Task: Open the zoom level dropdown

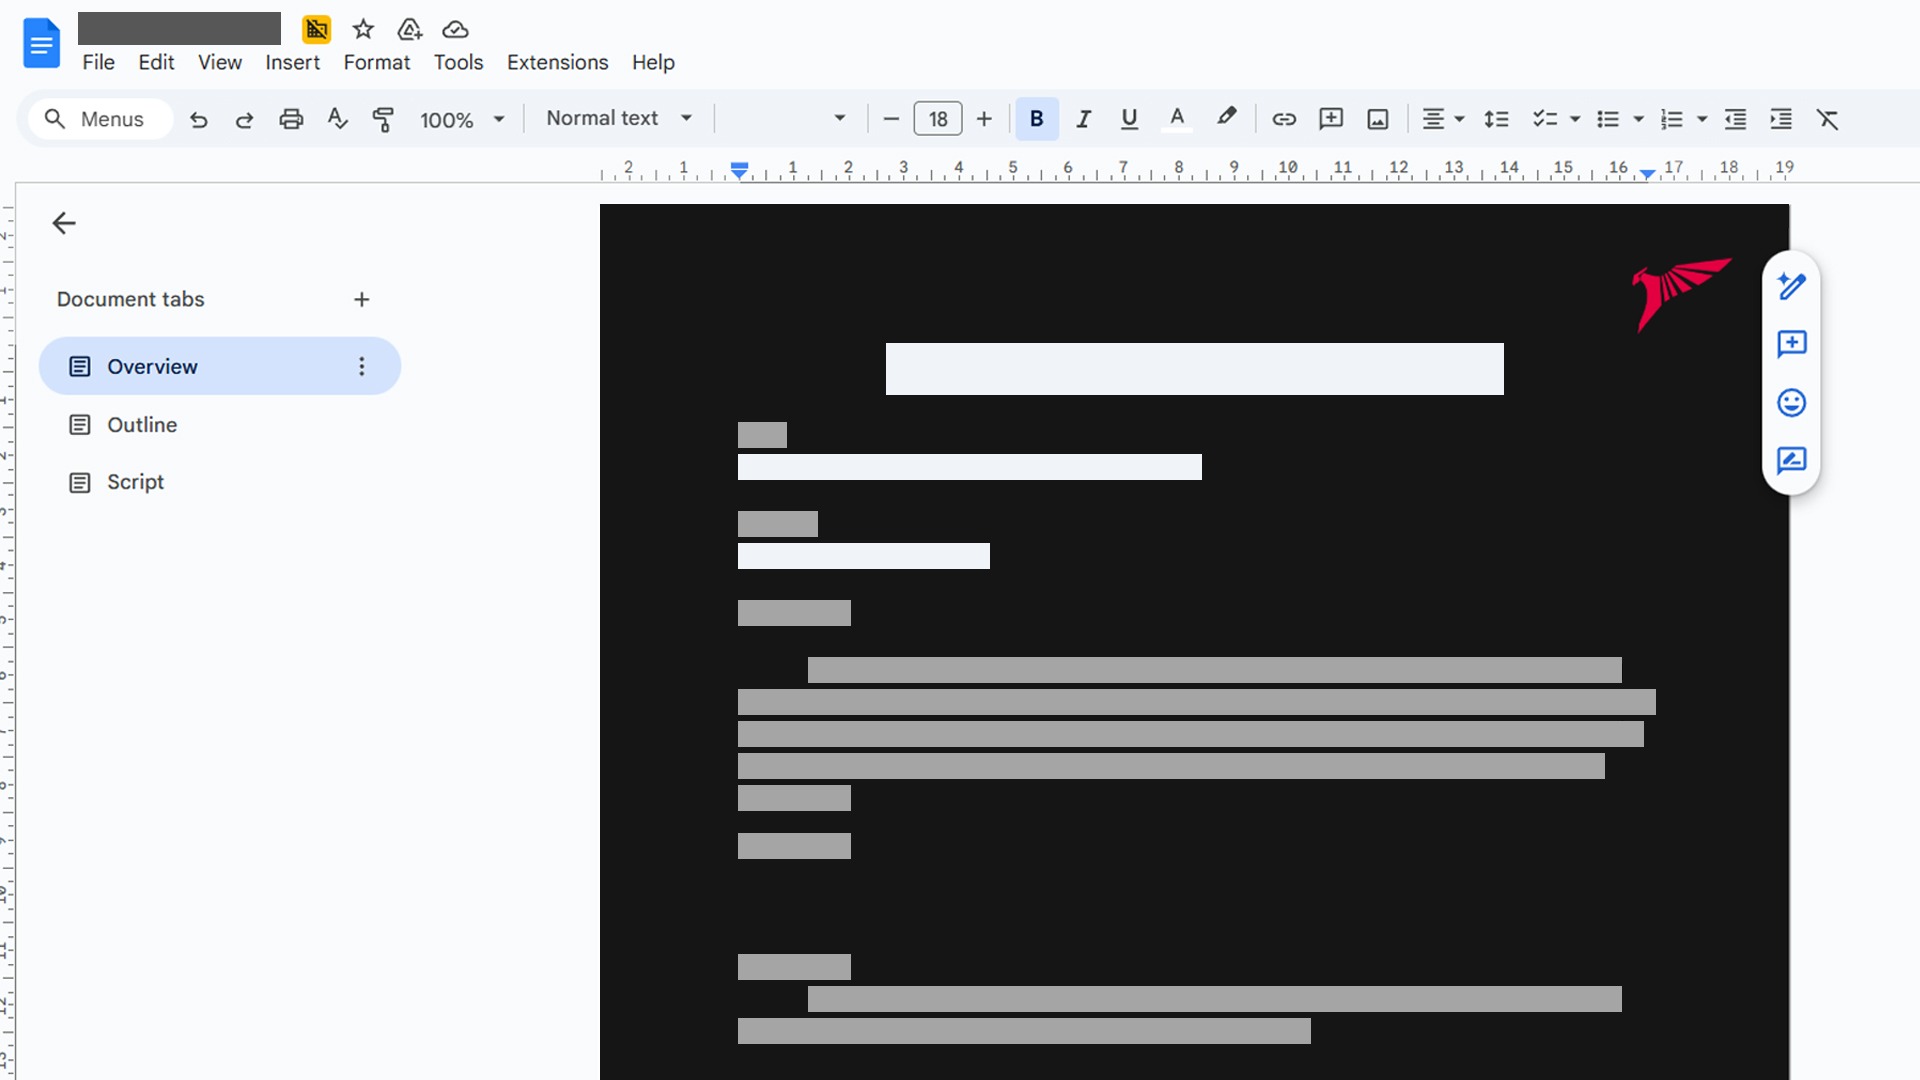Action: point(462,119)
